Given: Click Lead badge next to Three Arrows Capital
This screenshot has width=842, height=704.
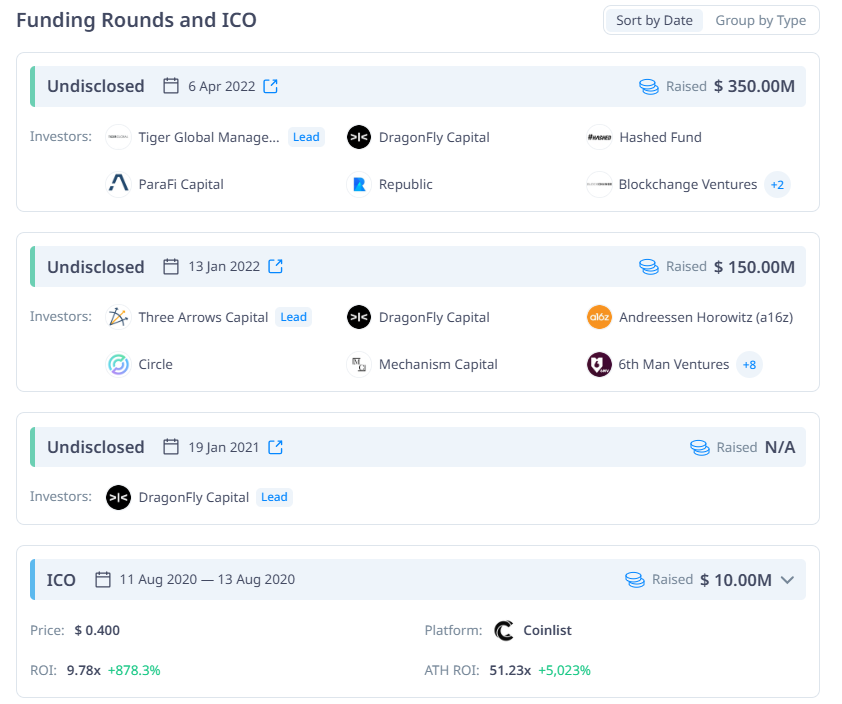Looking at the screenshot, I should 293,317.
